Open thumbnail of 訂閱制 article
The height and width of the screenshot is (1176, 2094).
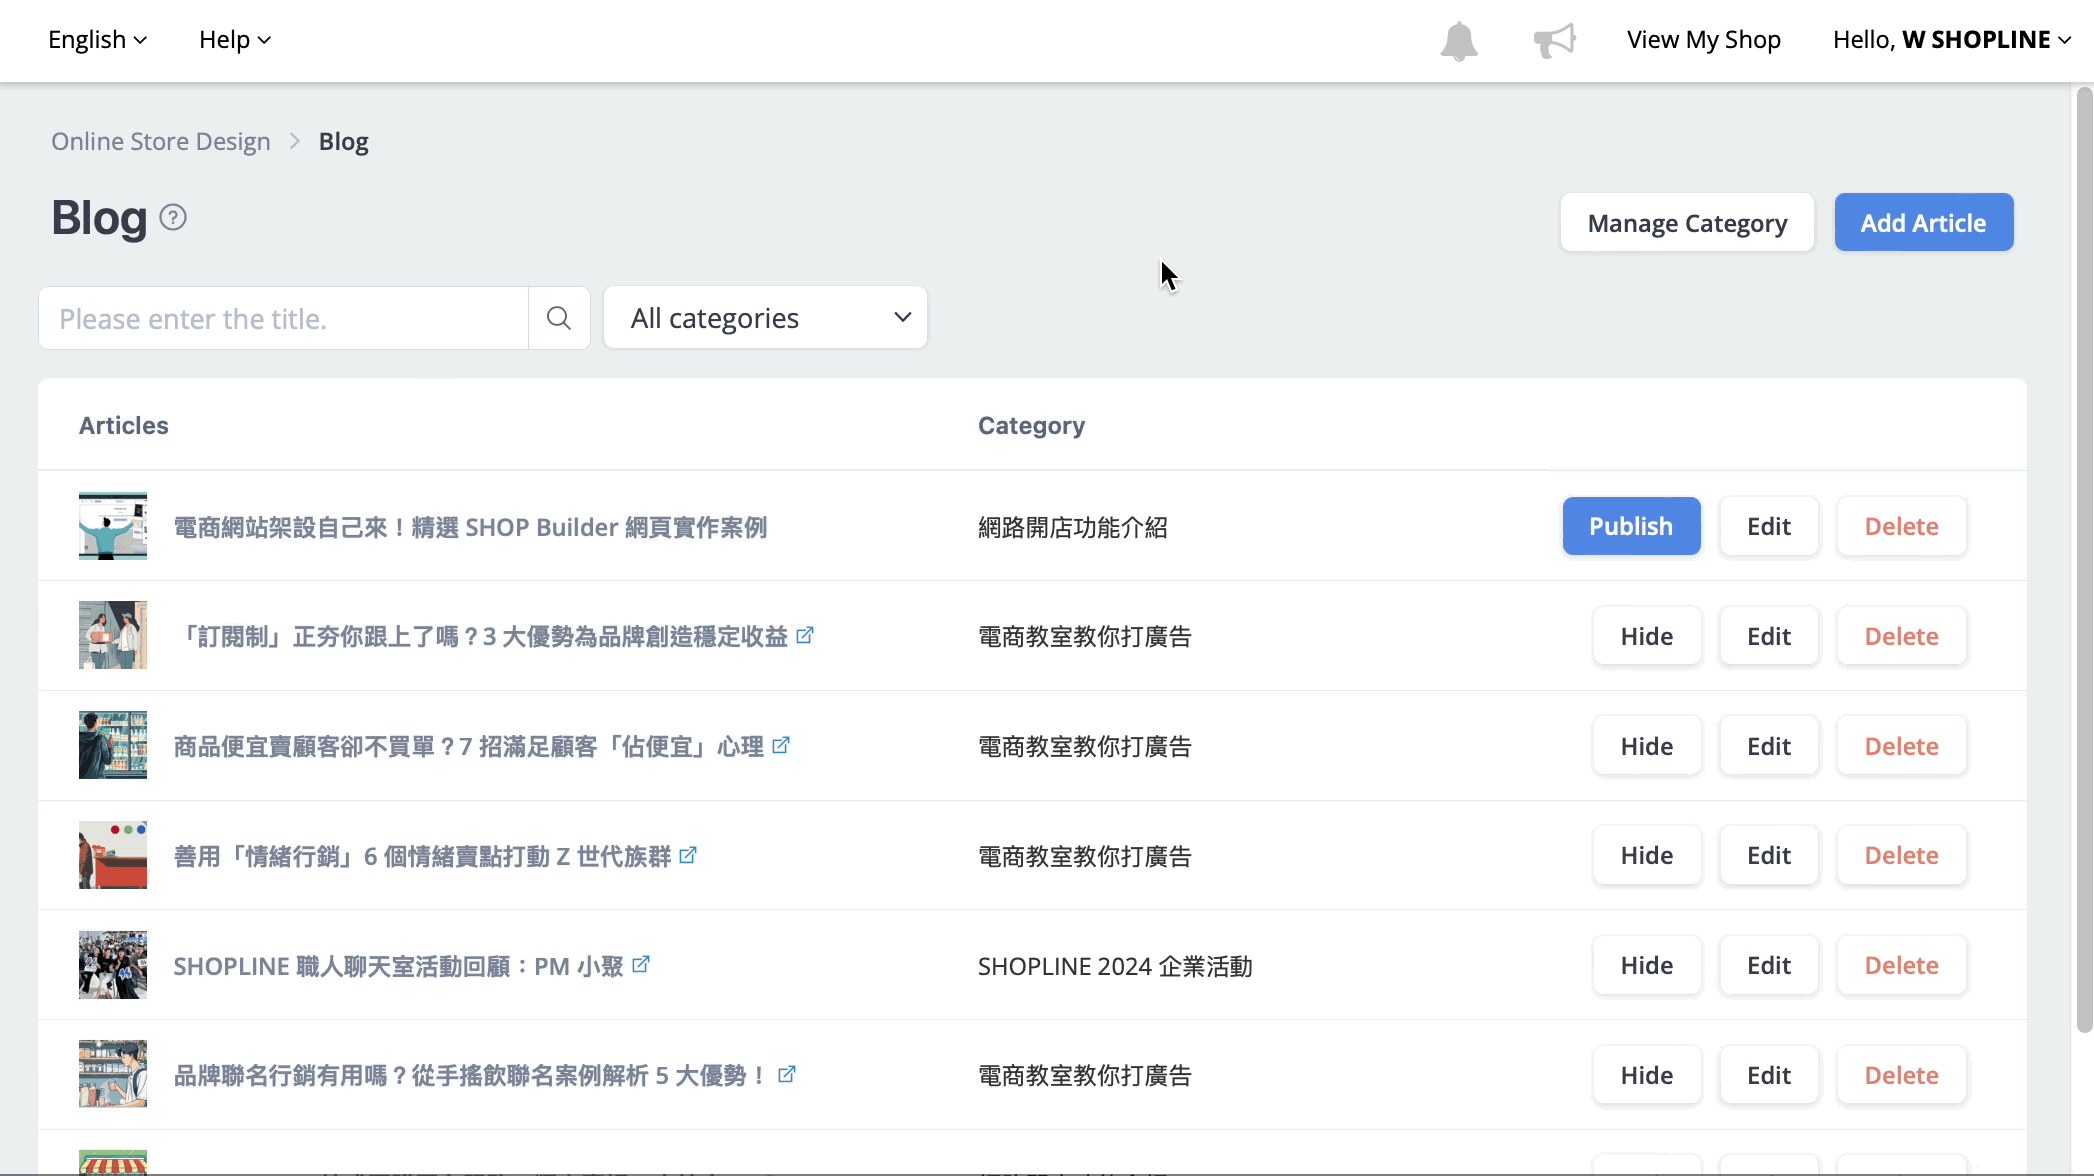point(113,635)
